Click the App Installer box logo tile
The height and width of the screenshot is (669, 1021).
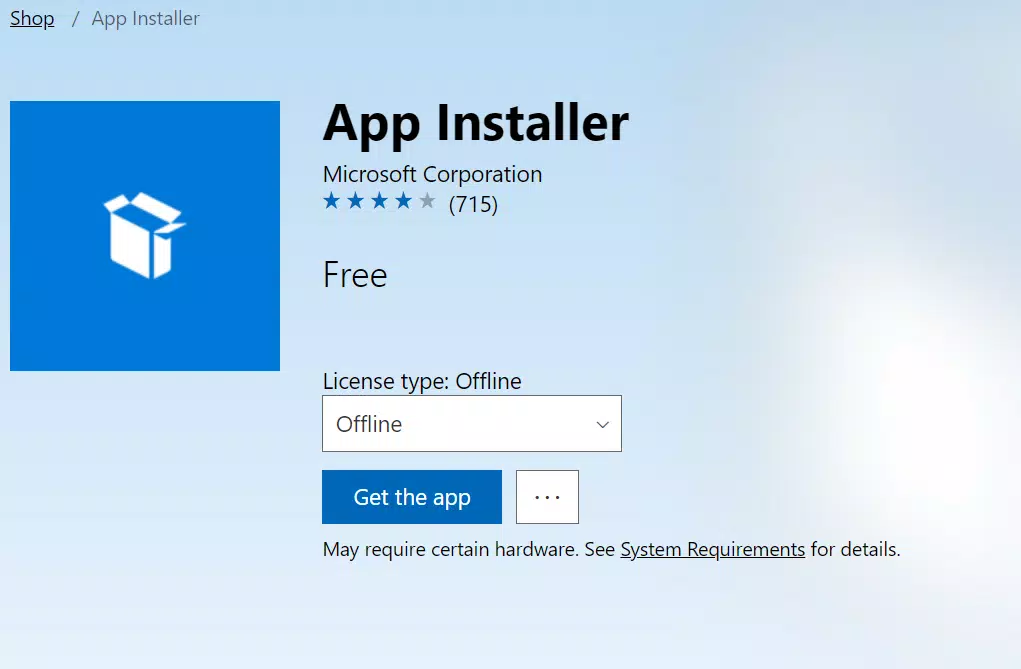pos(145,236)
